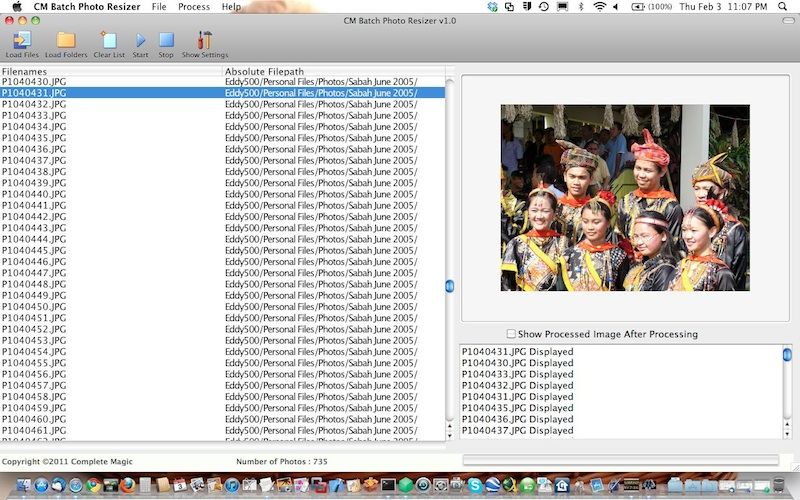Click the Load Folders toolbar icon
Screen dimensions: 800x500
click(x=66, y=40)
